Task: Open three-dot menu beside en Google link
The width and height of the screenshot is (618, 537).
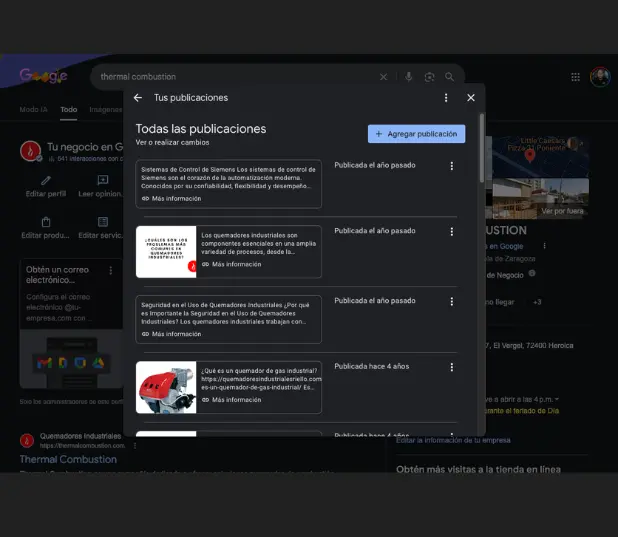Action: [544, 246]
